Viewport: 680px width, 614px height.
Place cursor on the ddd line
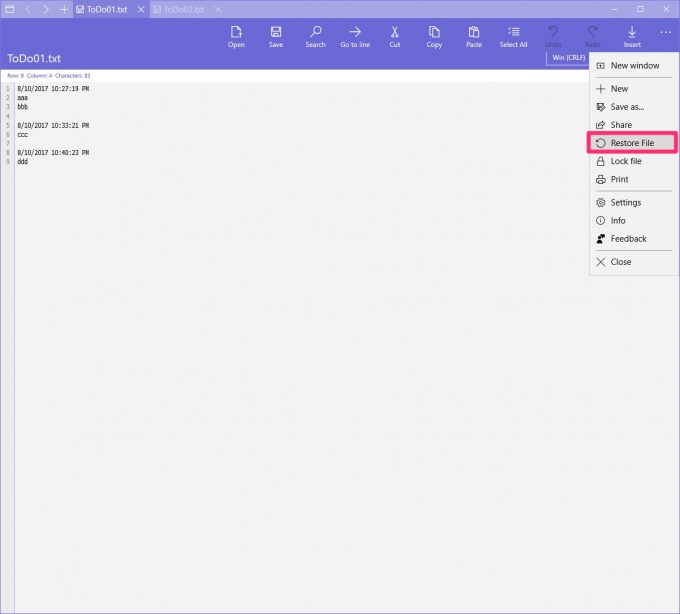tap(23, 161)
